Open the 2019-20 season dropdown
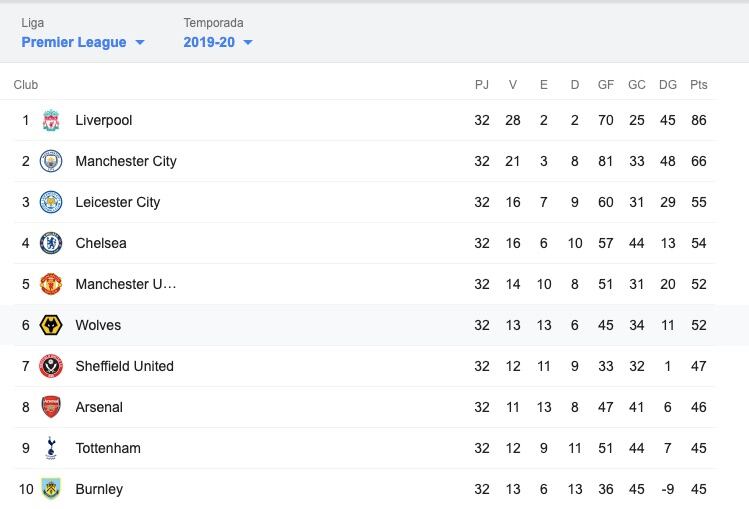The height and width of the screenshot is (509, 749). [x=218, y=42]
